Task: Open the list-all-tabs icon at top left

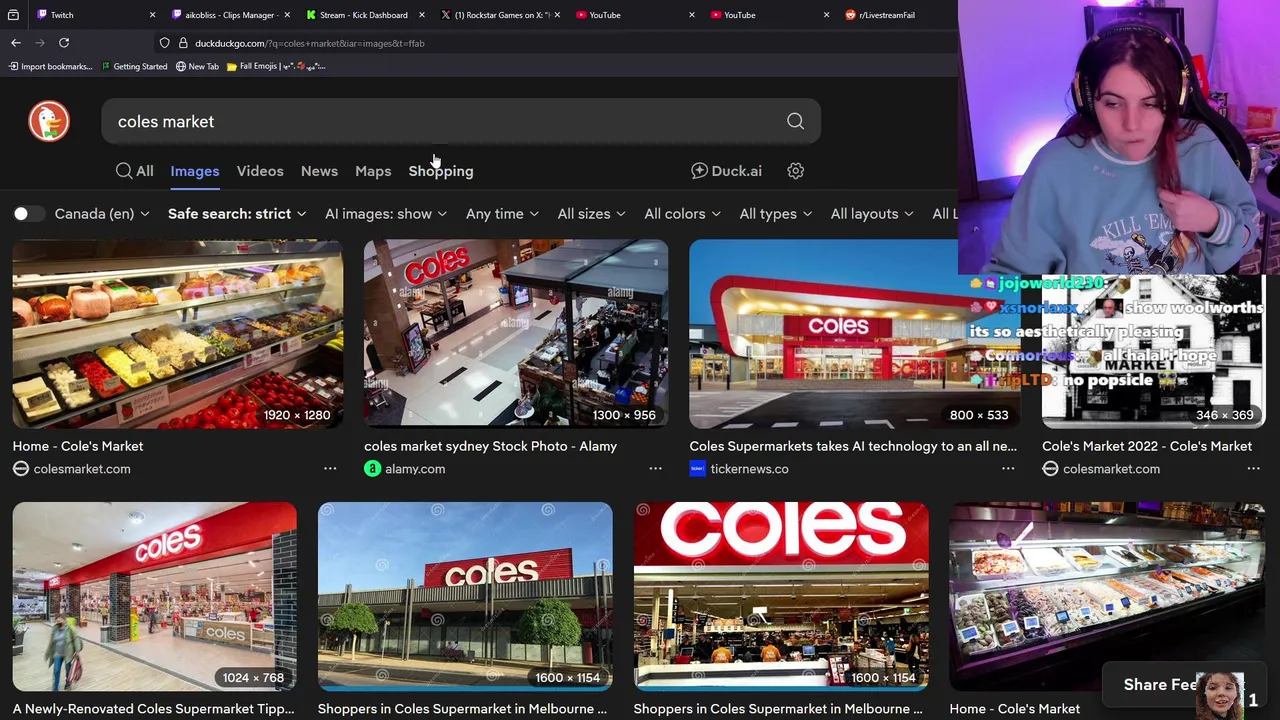Action: pos(13,15)
